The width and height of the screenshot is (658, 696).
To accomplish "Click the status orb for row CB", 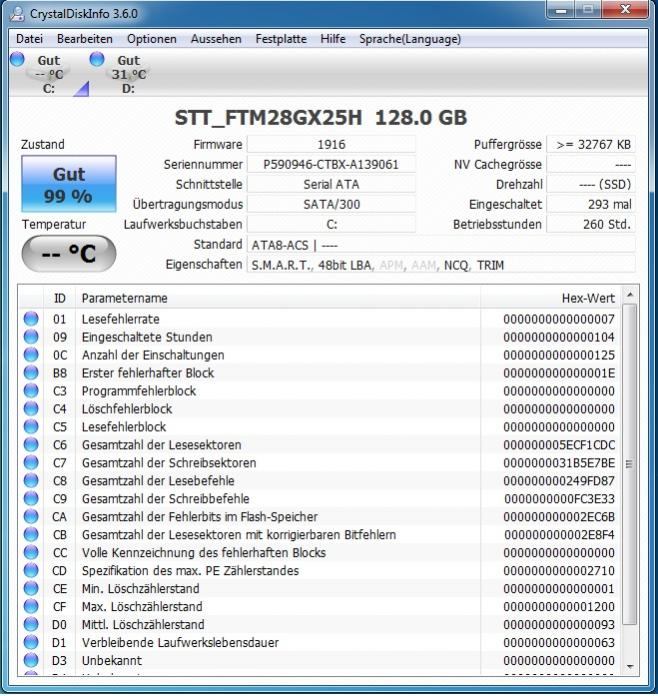I will tap(31, 534).
